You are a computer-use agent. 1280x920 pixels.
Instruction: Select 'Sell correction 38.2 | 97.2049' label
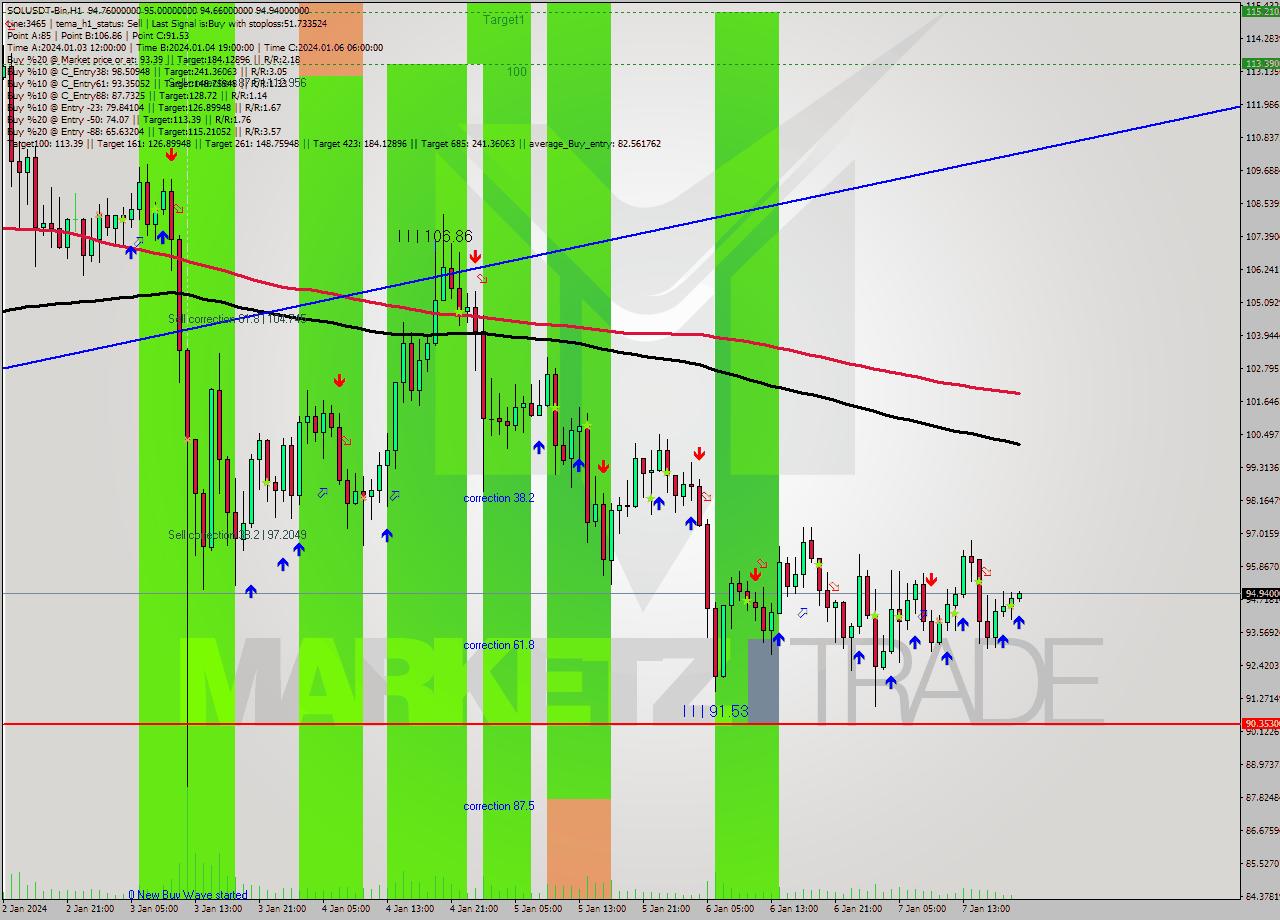[237, 535]
